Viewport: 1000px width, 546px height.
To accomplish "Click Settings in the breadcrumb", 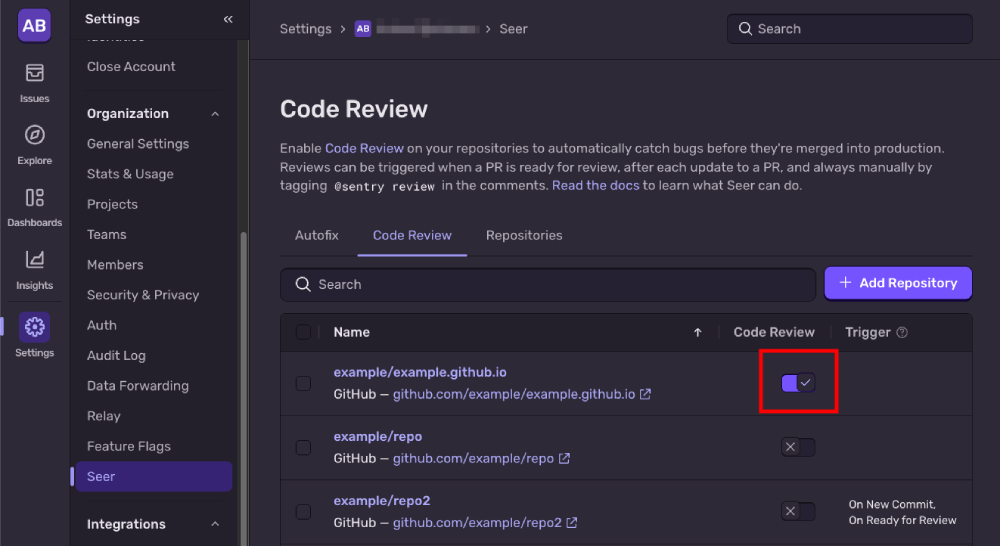I will click(x=305, y=29).
